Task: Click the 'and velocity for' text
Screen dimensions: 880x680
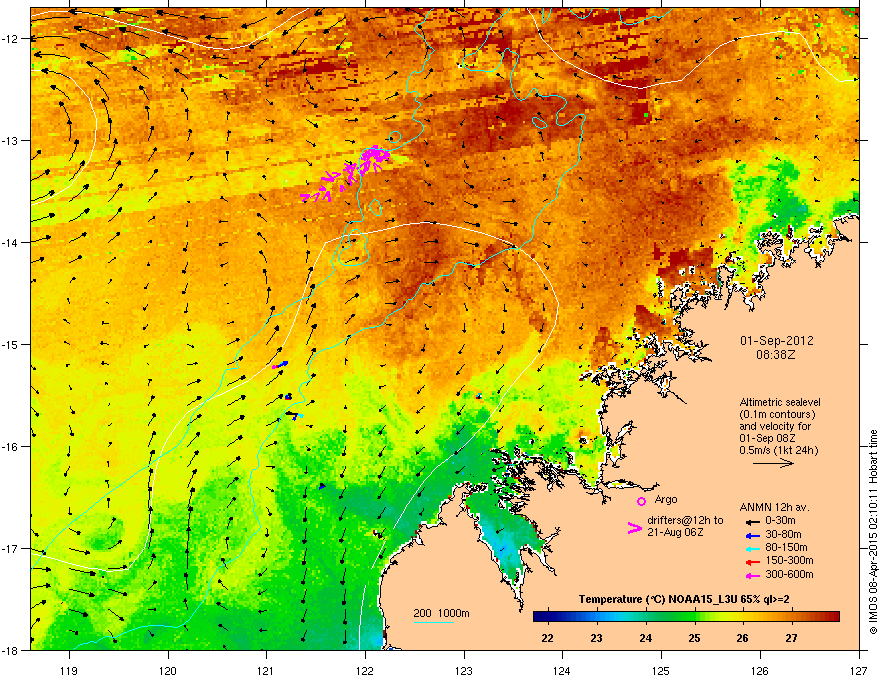Action: [x=775, y=426]
